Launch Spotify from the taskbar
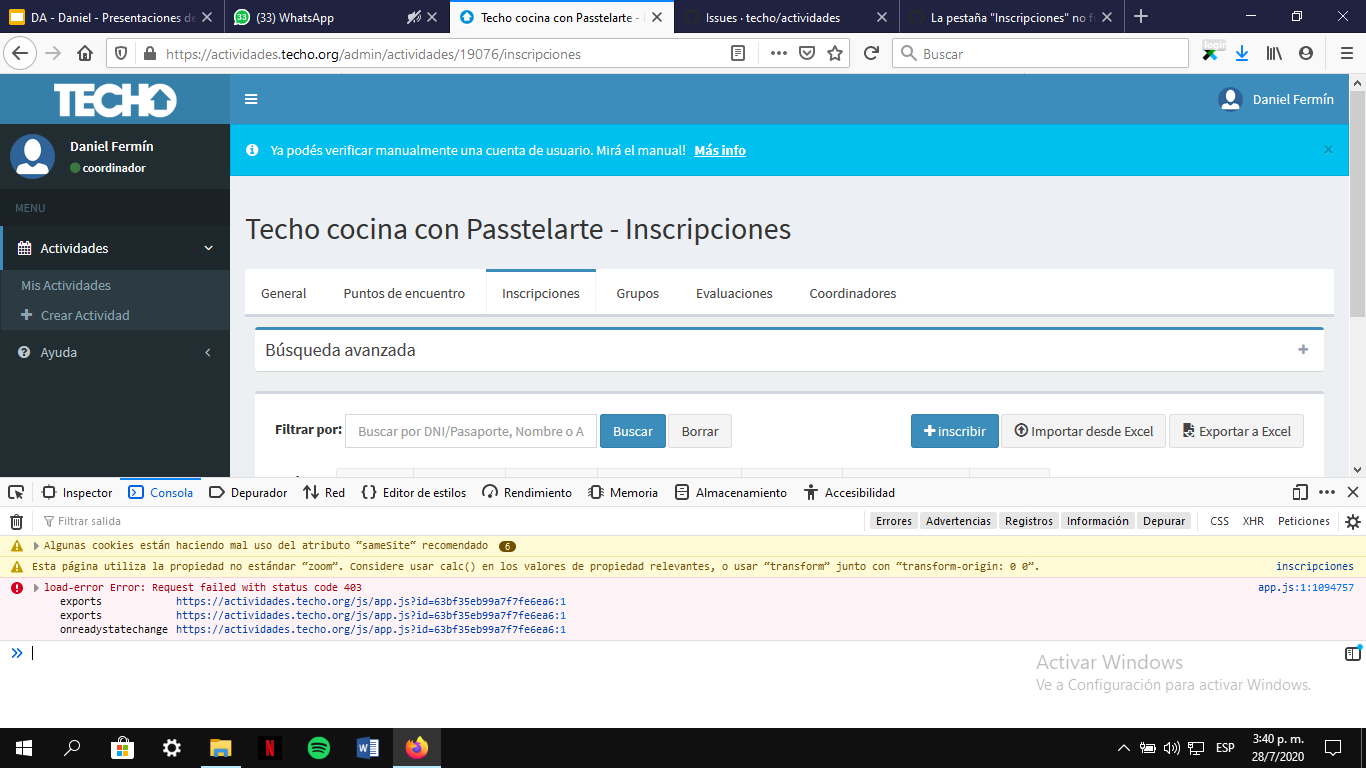Screen dimensions: 1366x768 pos(318,747)
